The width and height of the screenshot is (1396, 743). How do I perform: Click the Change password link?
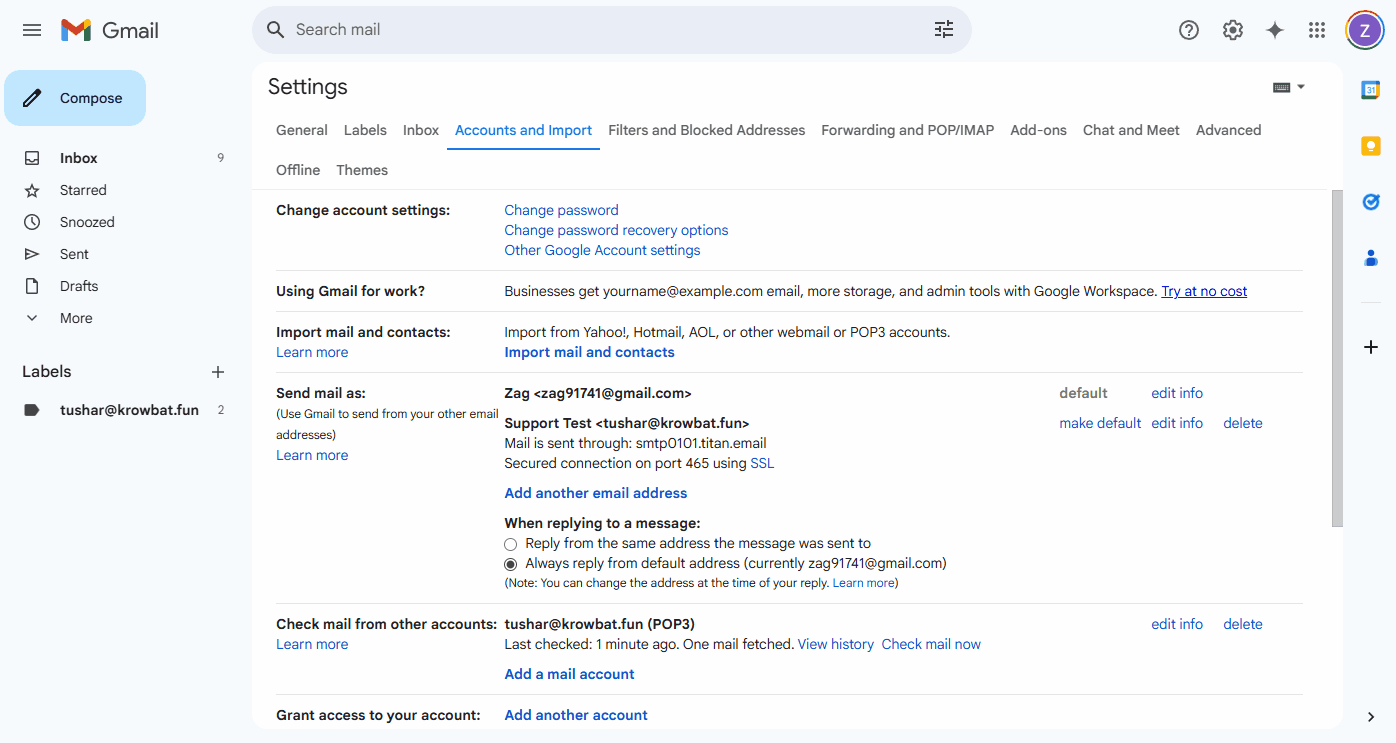(x=561, y=210)
